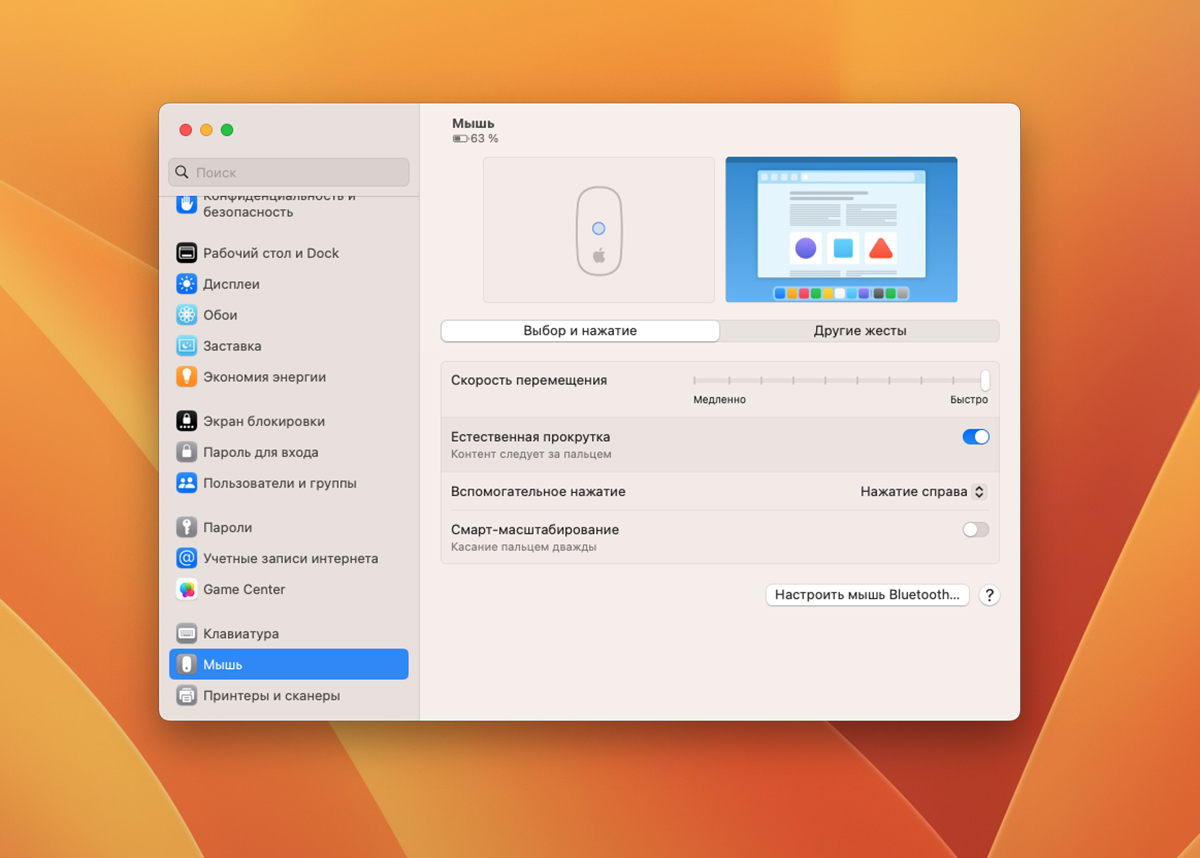Open Рабочий стол и Dock settings icon
The image size is (1200, 858).
tap(187, 253)
